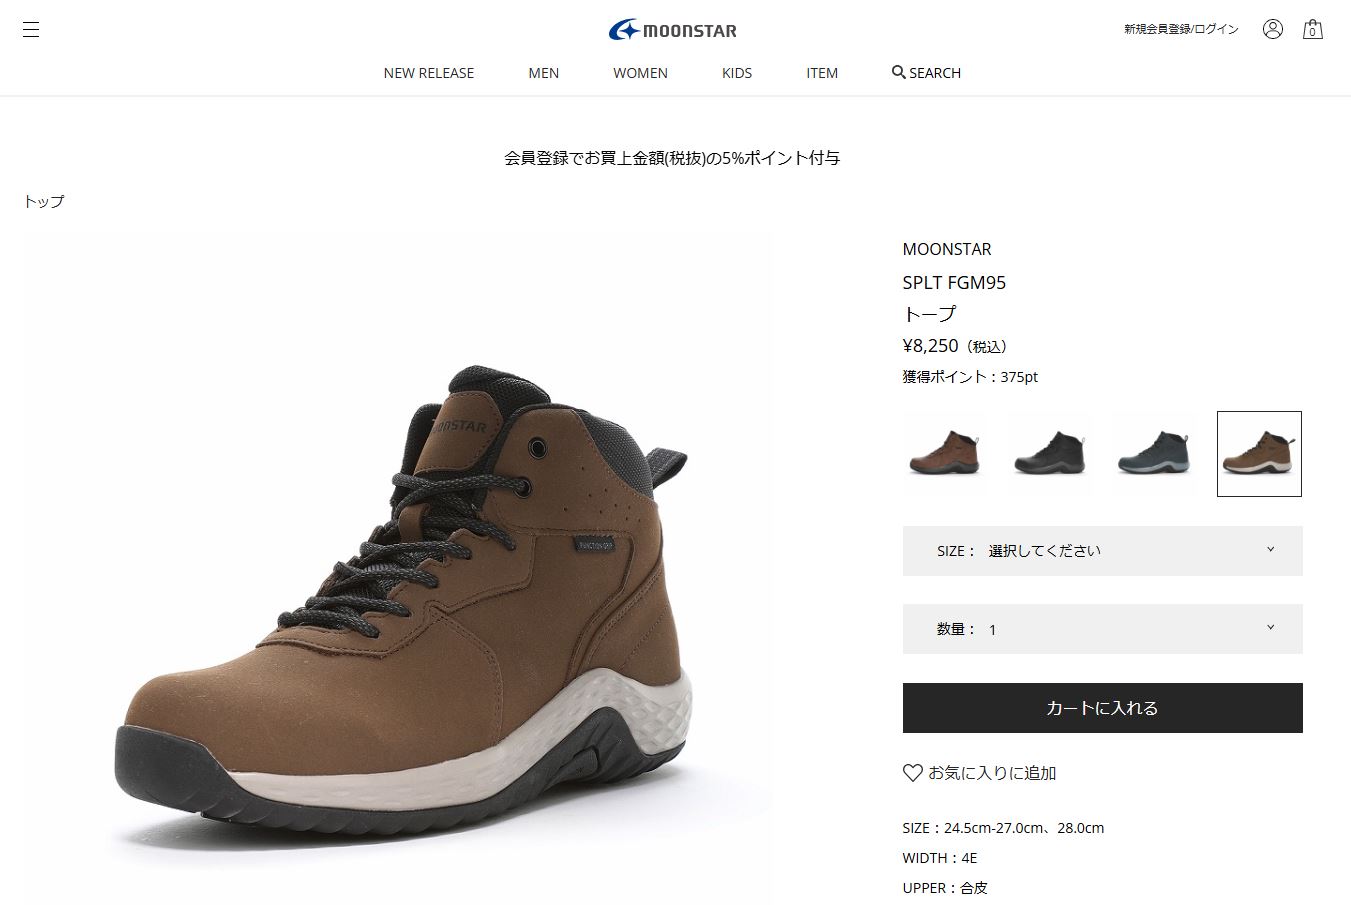
Task: Click the カートに入れる button
Action: [1102, 708]
